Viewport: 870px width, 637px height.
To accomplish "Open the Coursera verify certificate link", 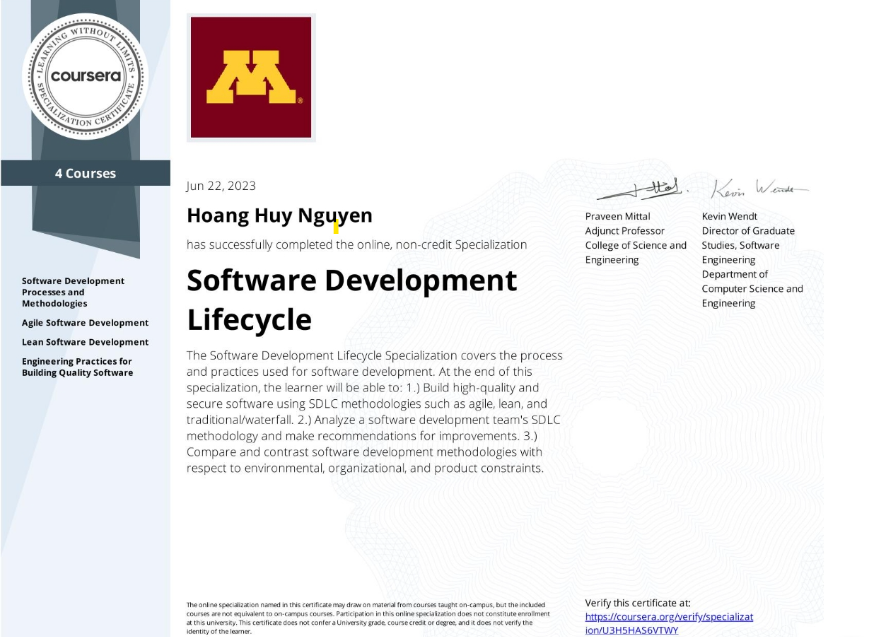I will pos(654,623).
